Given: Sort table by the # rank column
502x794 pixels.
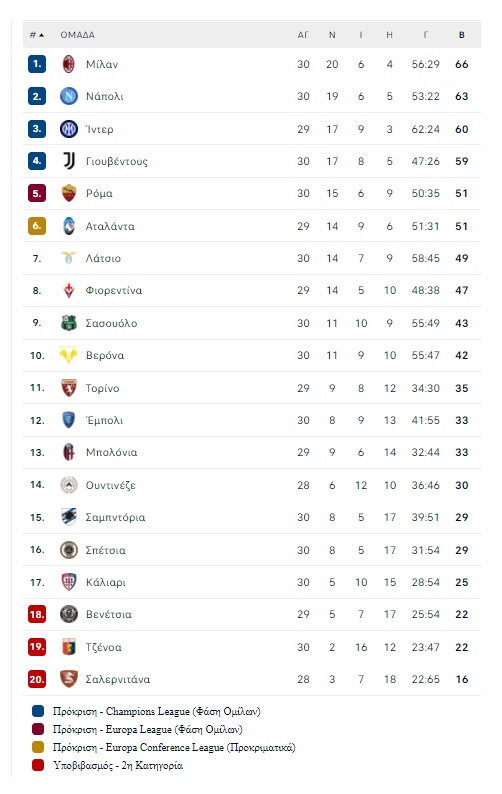Looking at the screenshot, I should [36, 35].
